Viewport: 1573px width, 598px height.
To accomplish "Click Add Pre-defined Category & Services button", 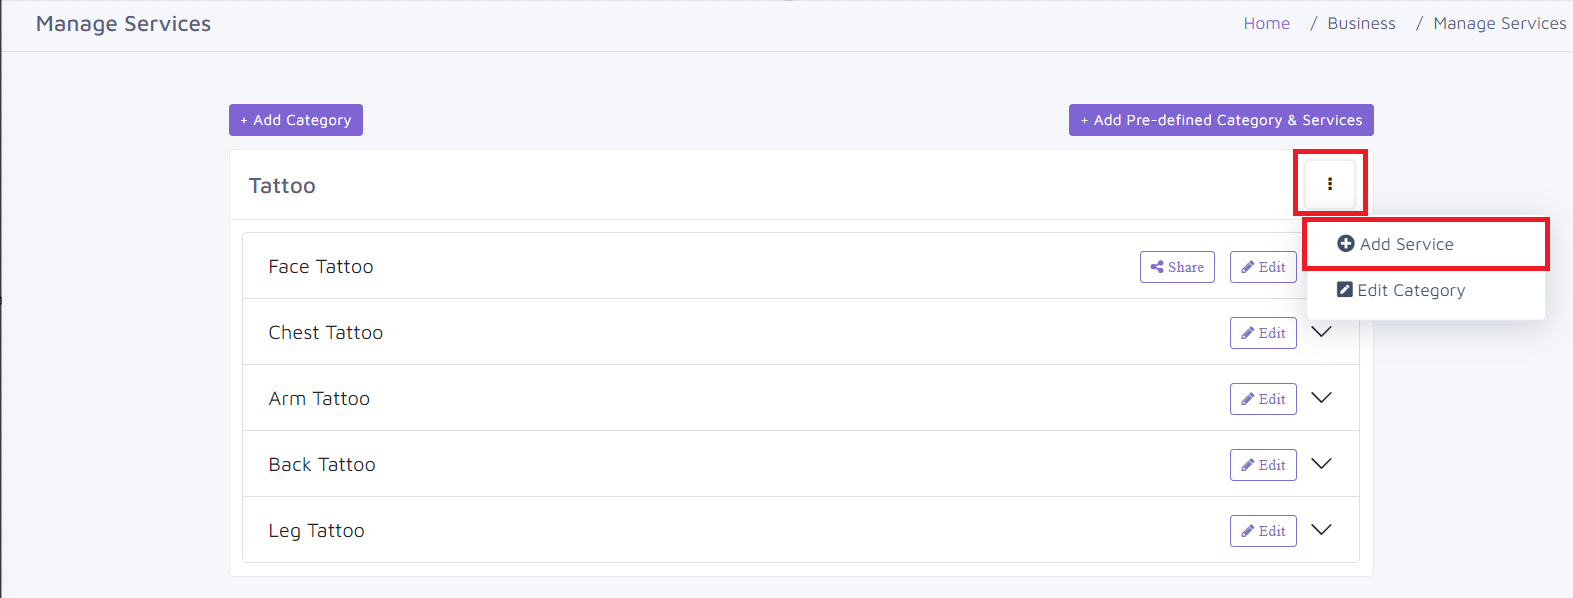I will point(1221,120).
